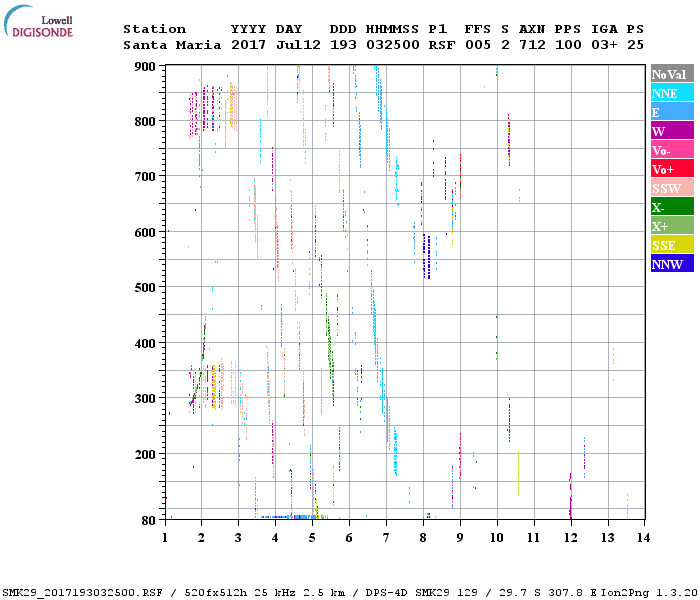Screen dimensions: 700x600
Task: Select the X- dark green legend swatch
Action: coord(672,206)
